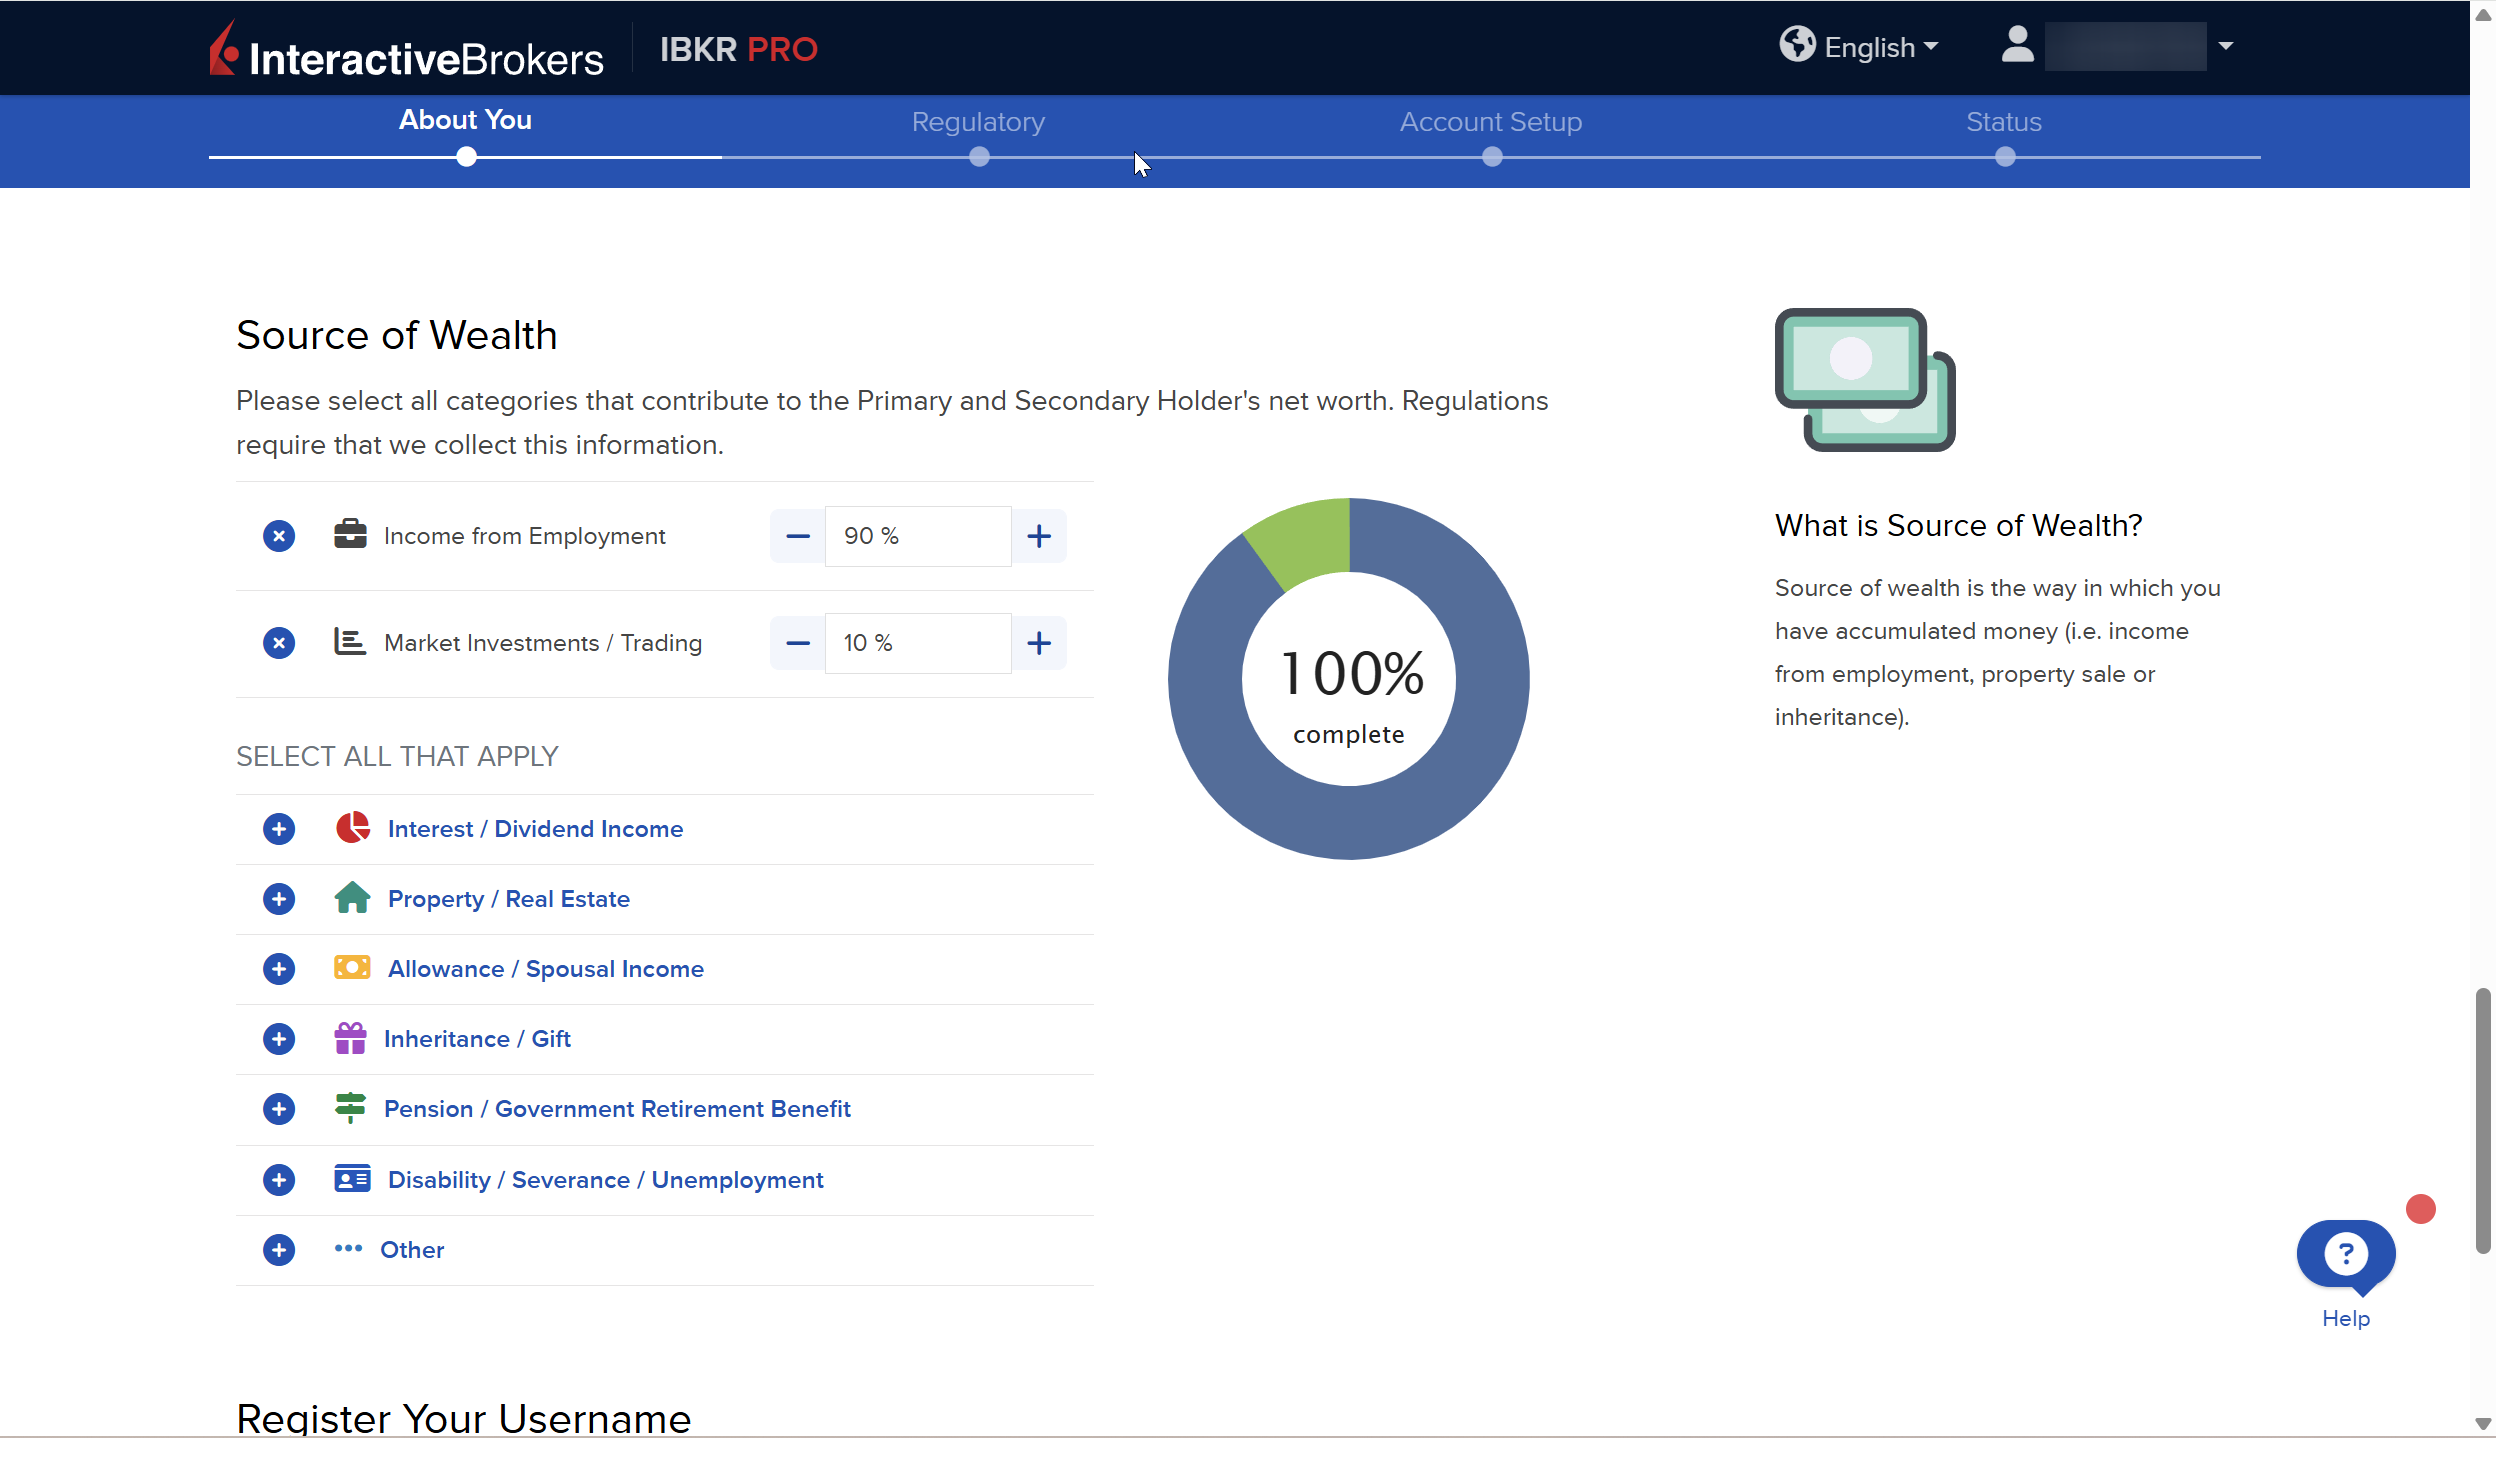Click the Property house icon

coord(351,898)
